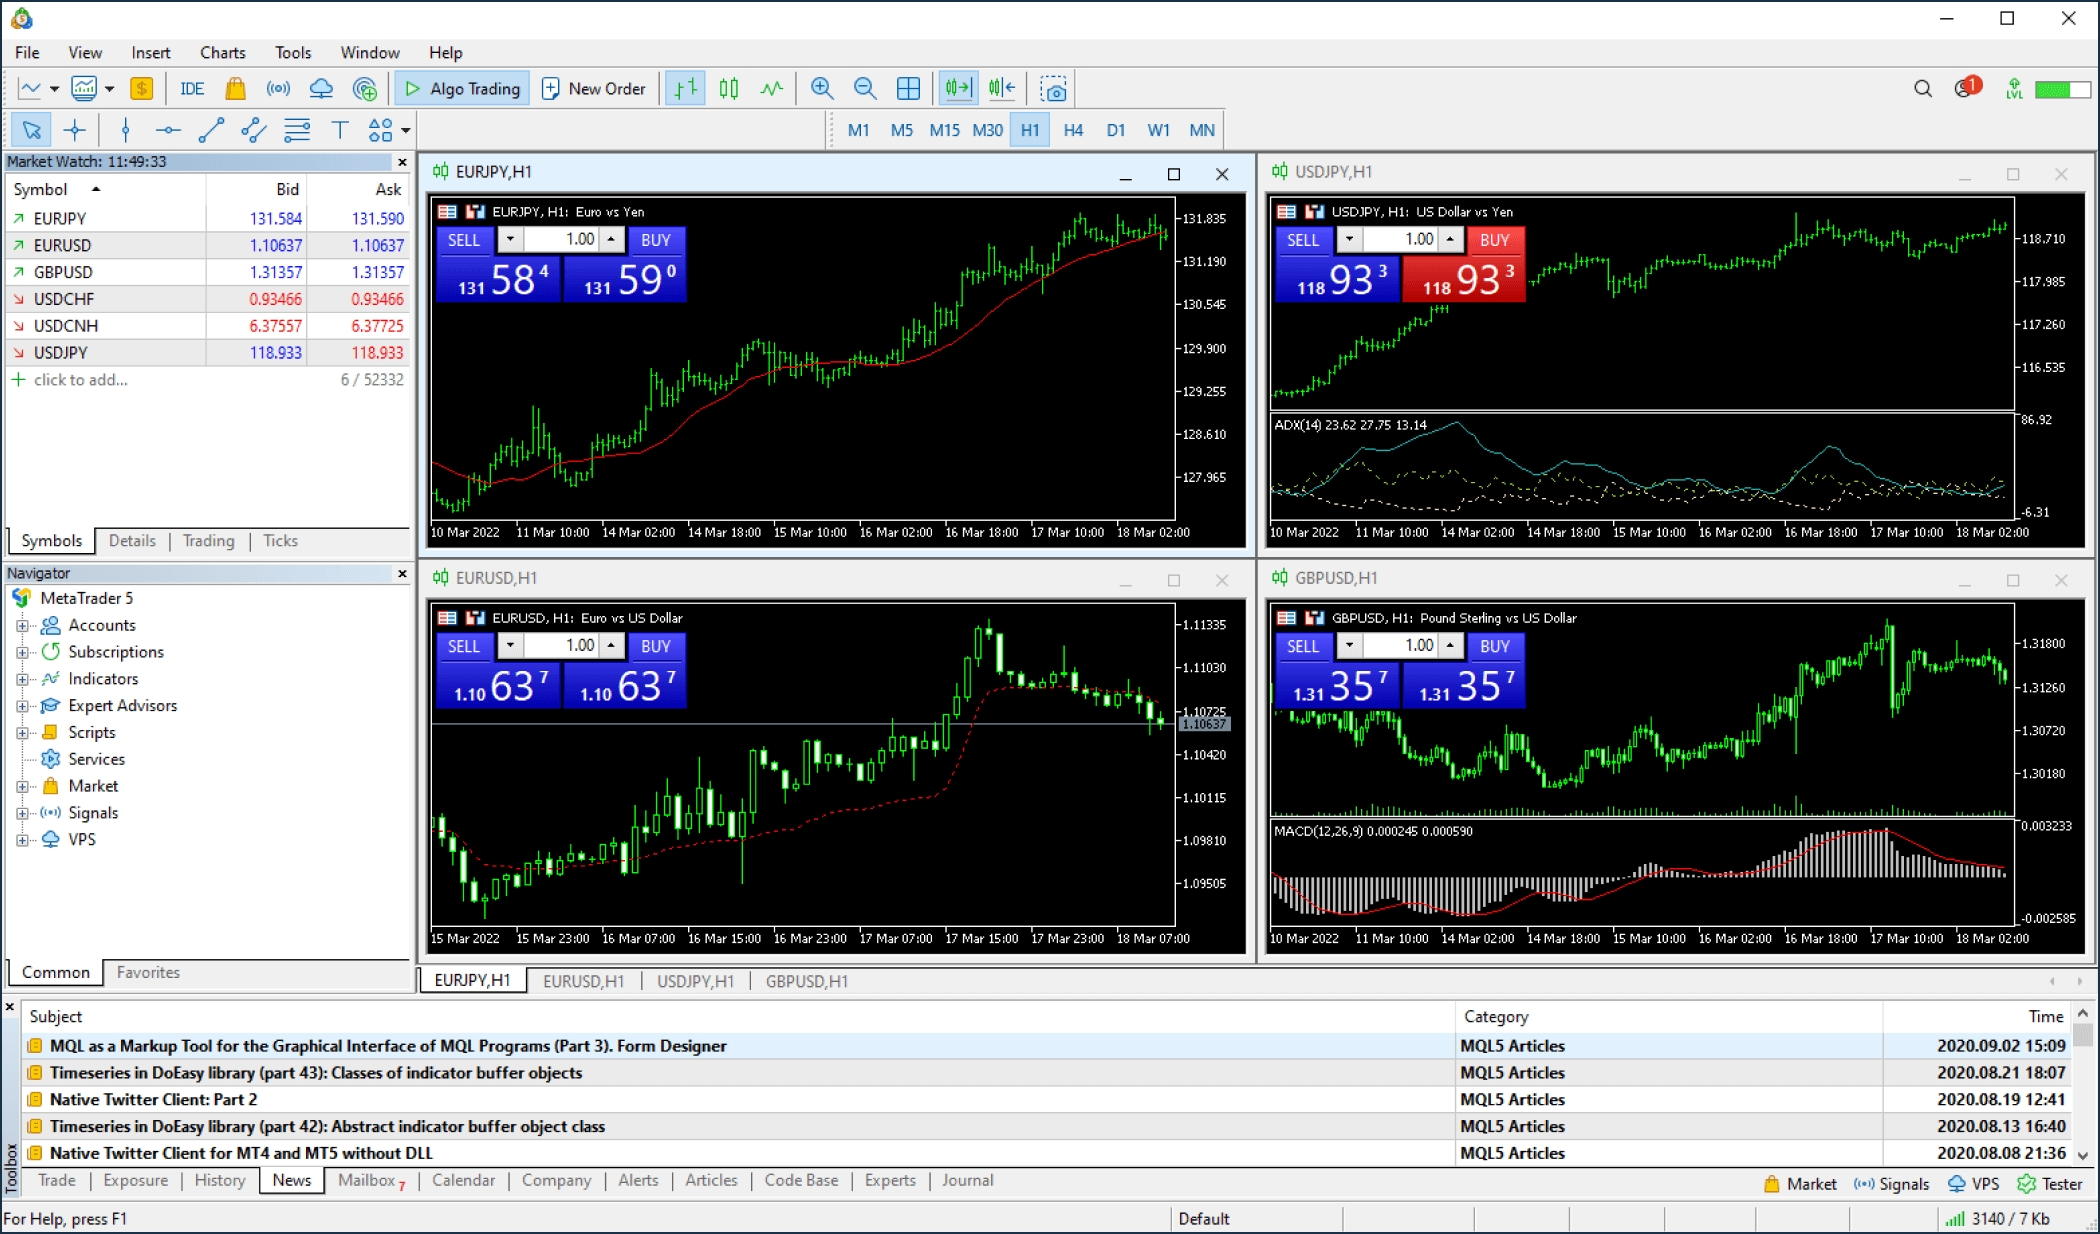Switch to the Calendar toolbox tab
Screen dimensions: 2100x1234
coord(463,1180)
